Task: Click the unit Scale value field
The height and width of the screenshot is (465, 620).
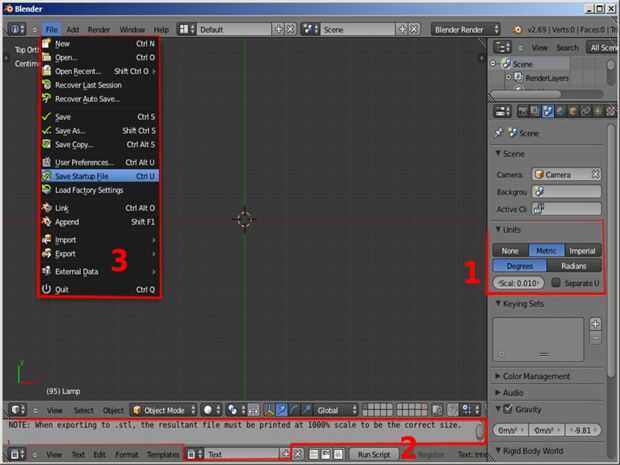Action: pos(518,283)
